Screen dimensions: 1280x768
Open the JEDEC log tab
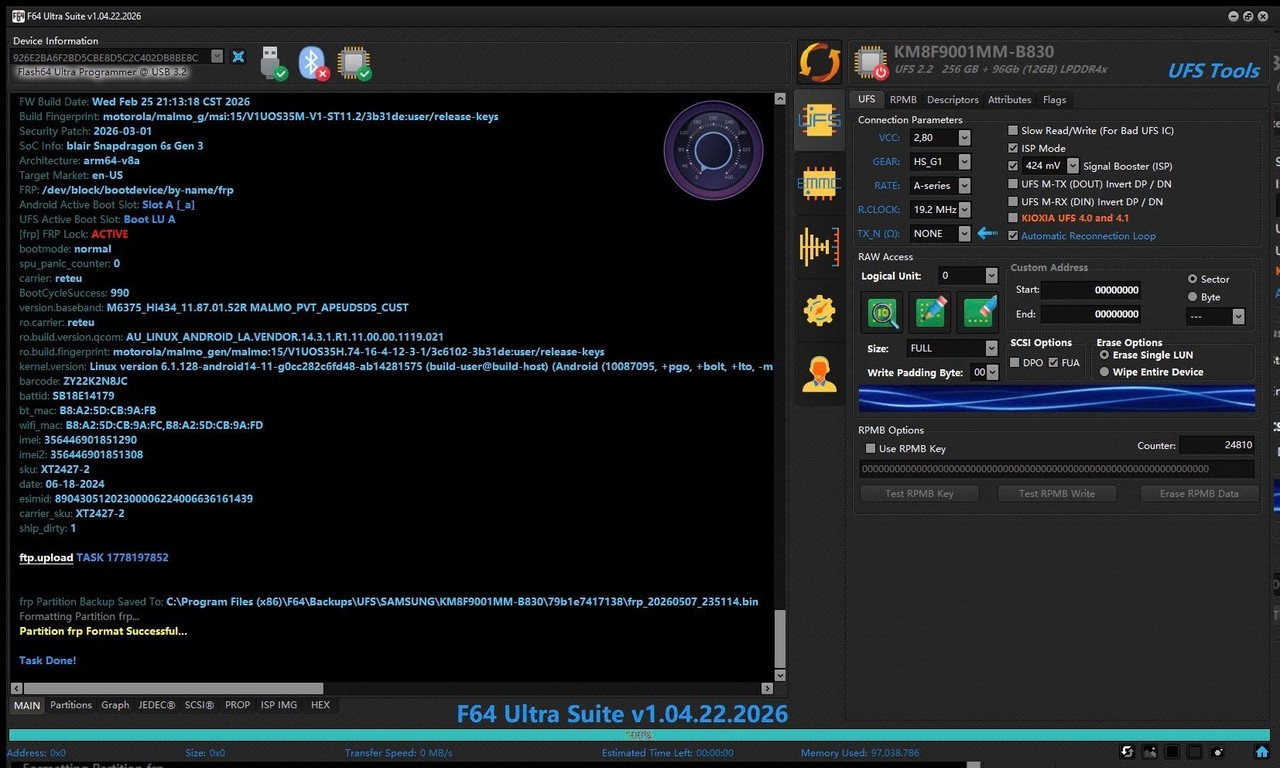[157, 705]
